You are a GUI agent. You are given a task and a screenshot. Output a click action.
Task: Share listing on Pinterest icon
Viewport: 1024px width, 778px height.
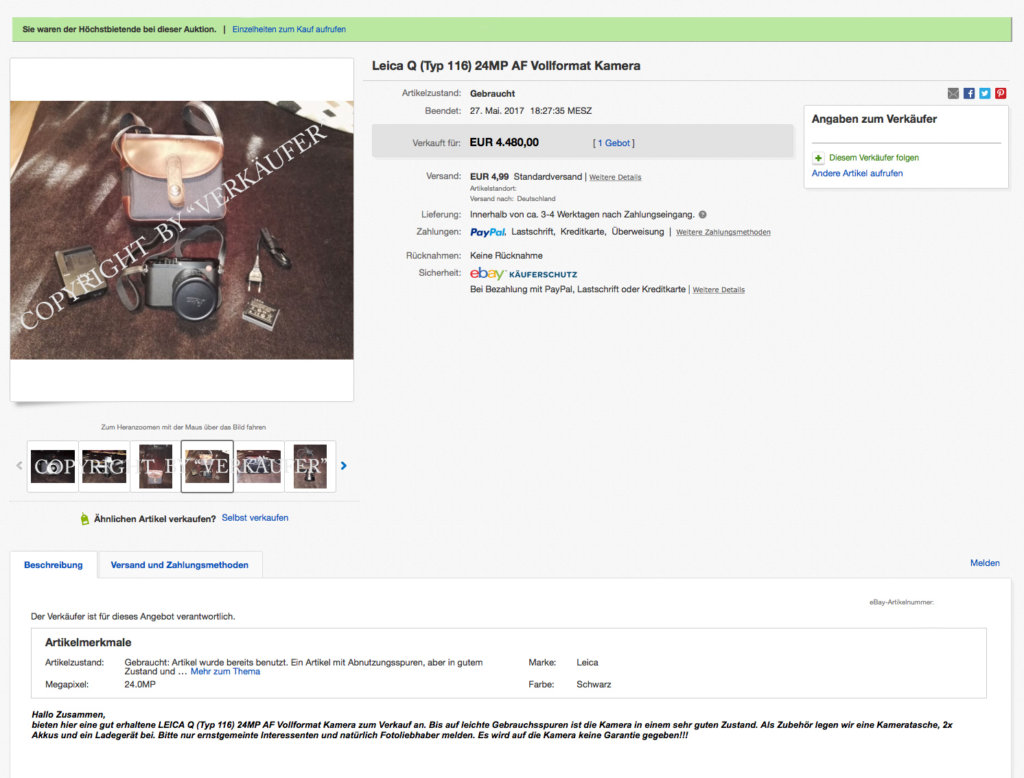1000,93
